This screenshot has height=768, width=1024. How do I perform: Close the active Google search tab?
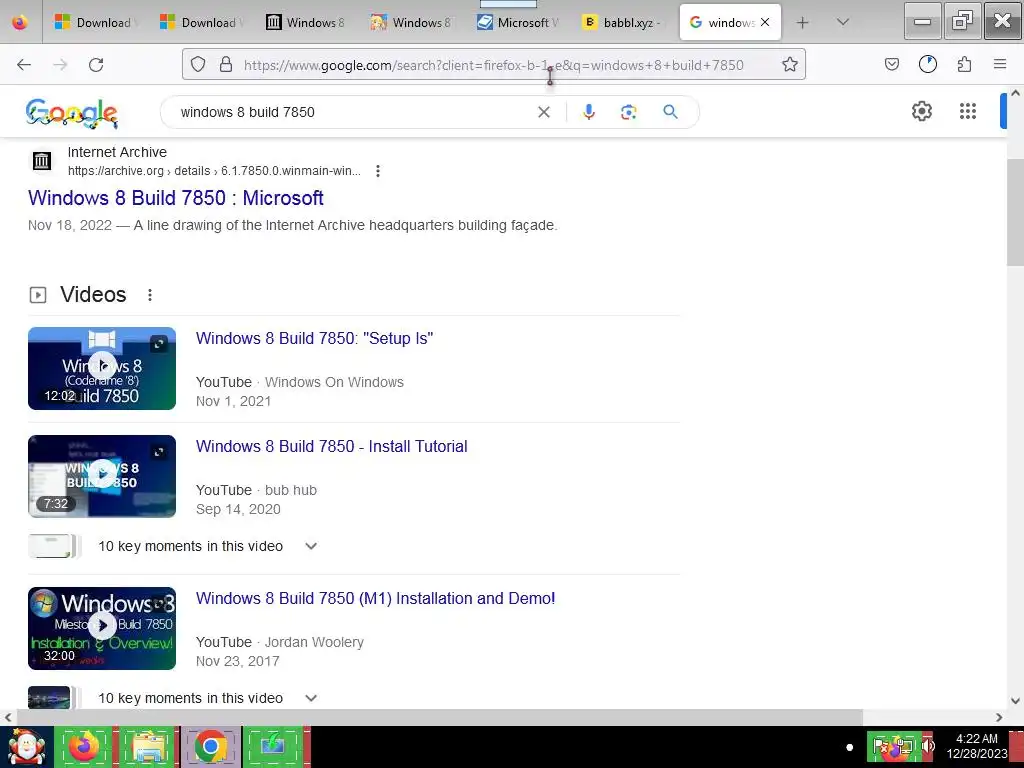[765, 22]
